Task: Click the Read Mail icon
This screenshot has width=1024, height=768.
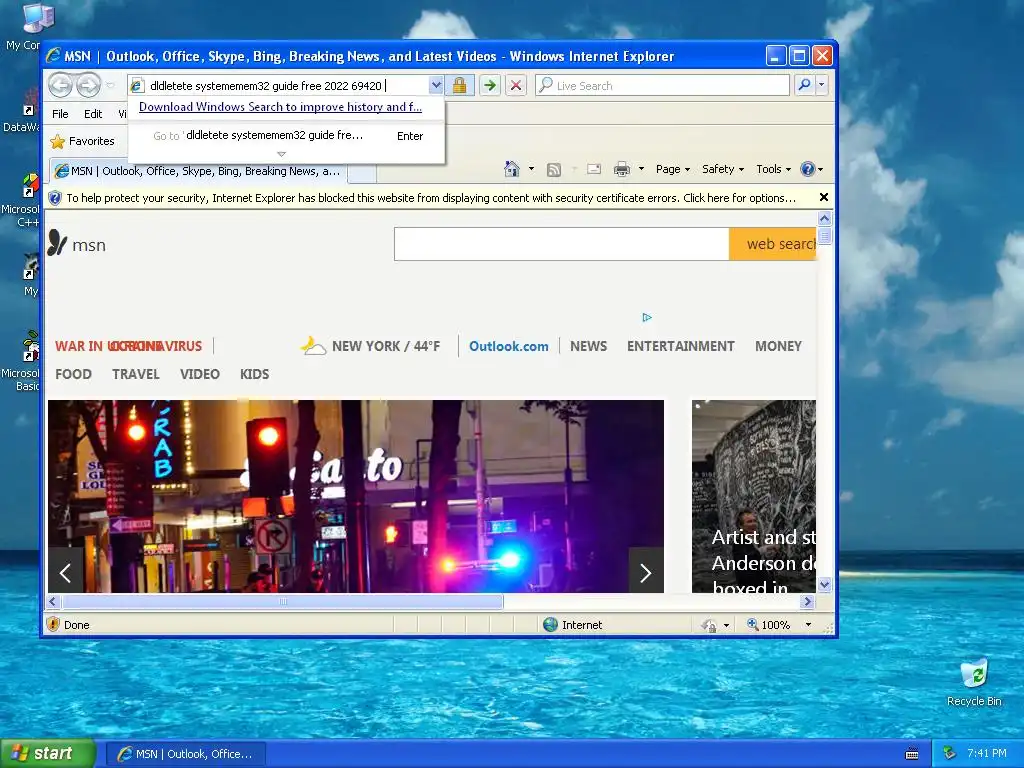Action: [594, 169]
